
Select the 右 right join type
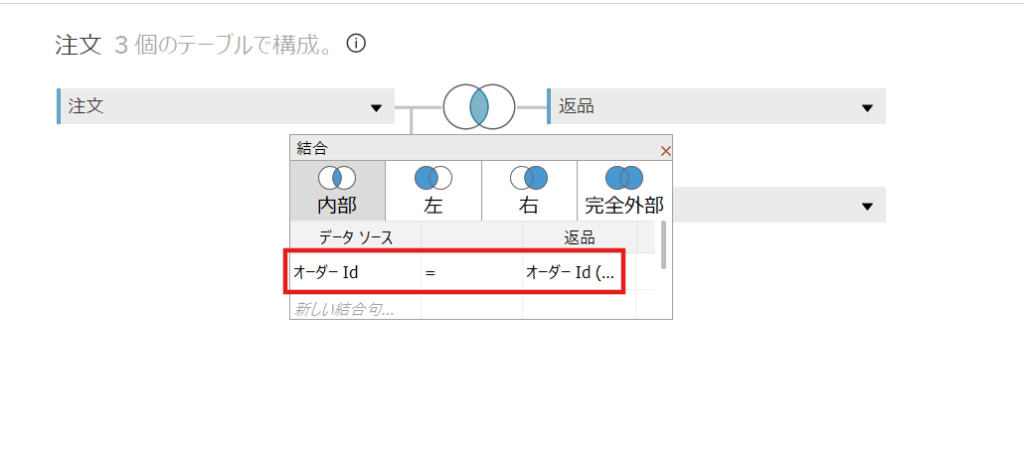(529, 190)
